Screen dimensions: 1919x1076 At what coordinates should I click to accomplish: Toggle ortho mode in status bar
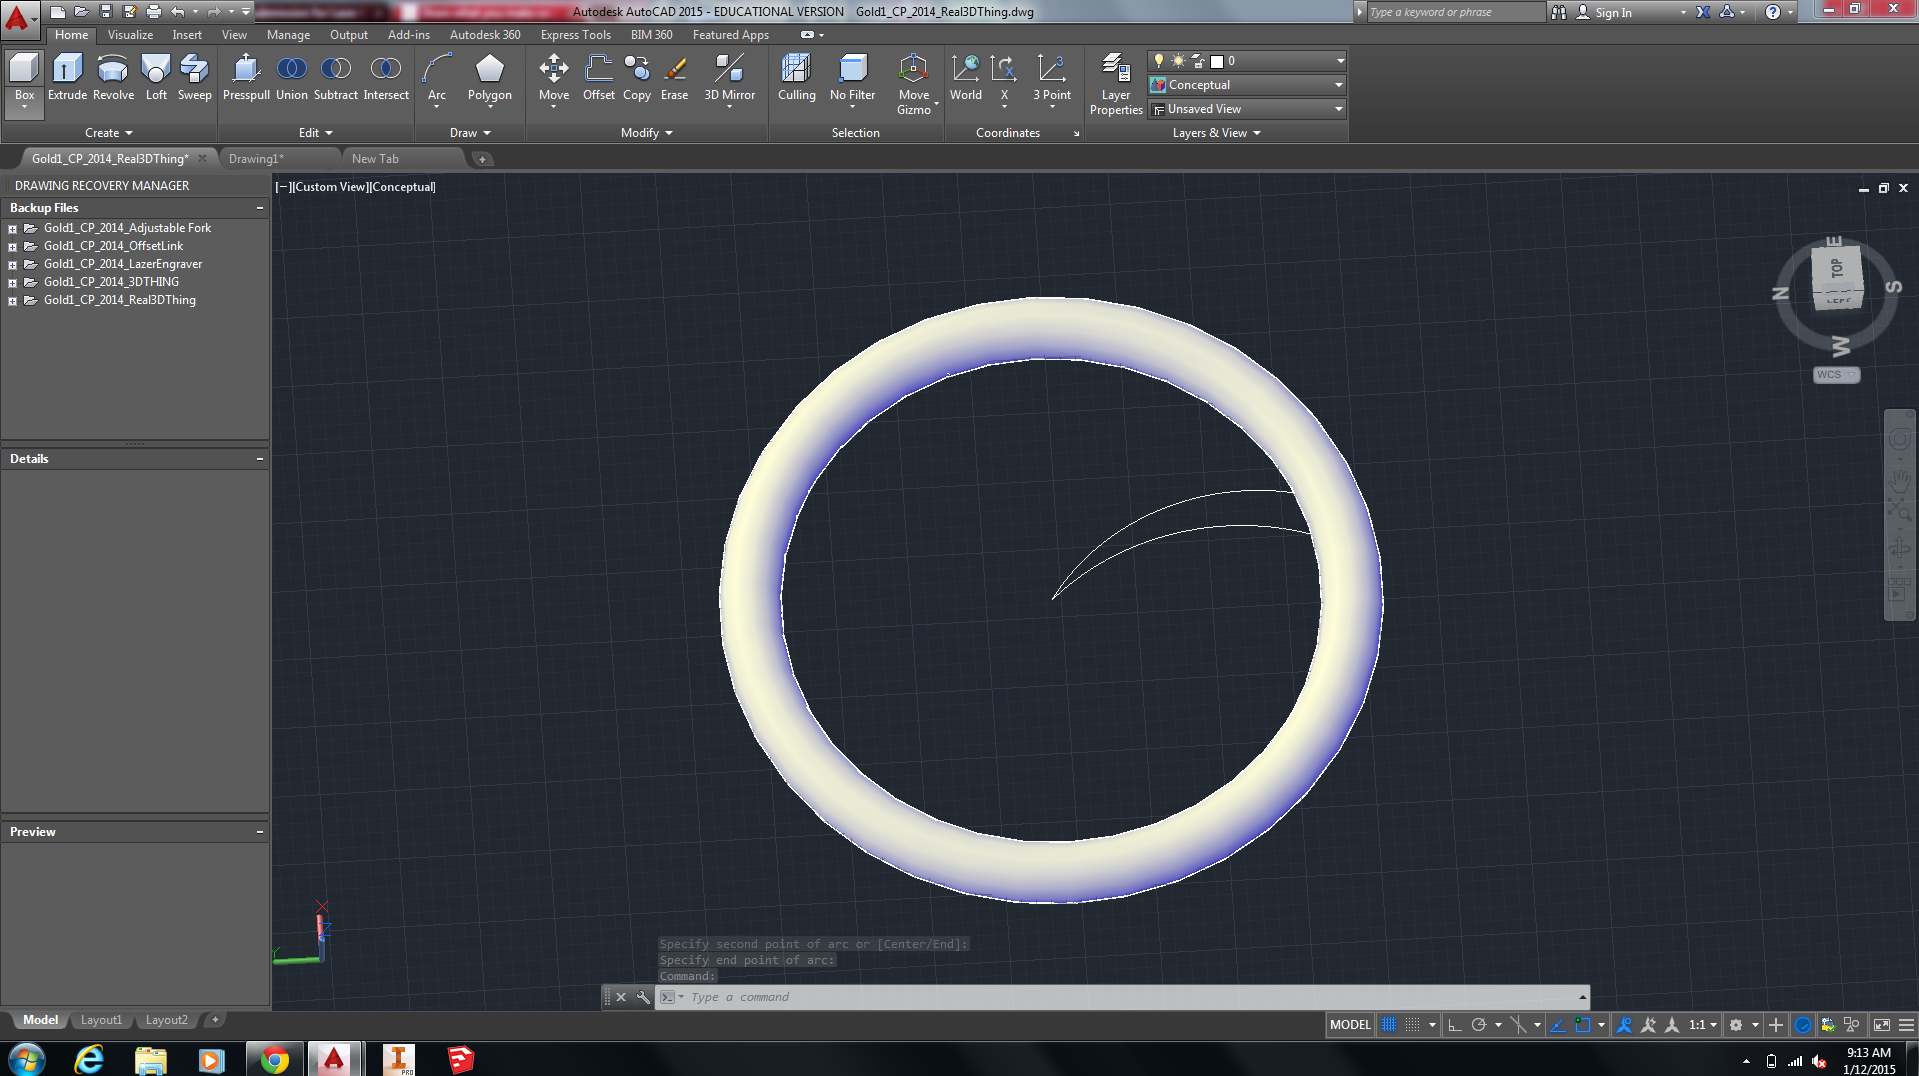pos(1455,1025)
